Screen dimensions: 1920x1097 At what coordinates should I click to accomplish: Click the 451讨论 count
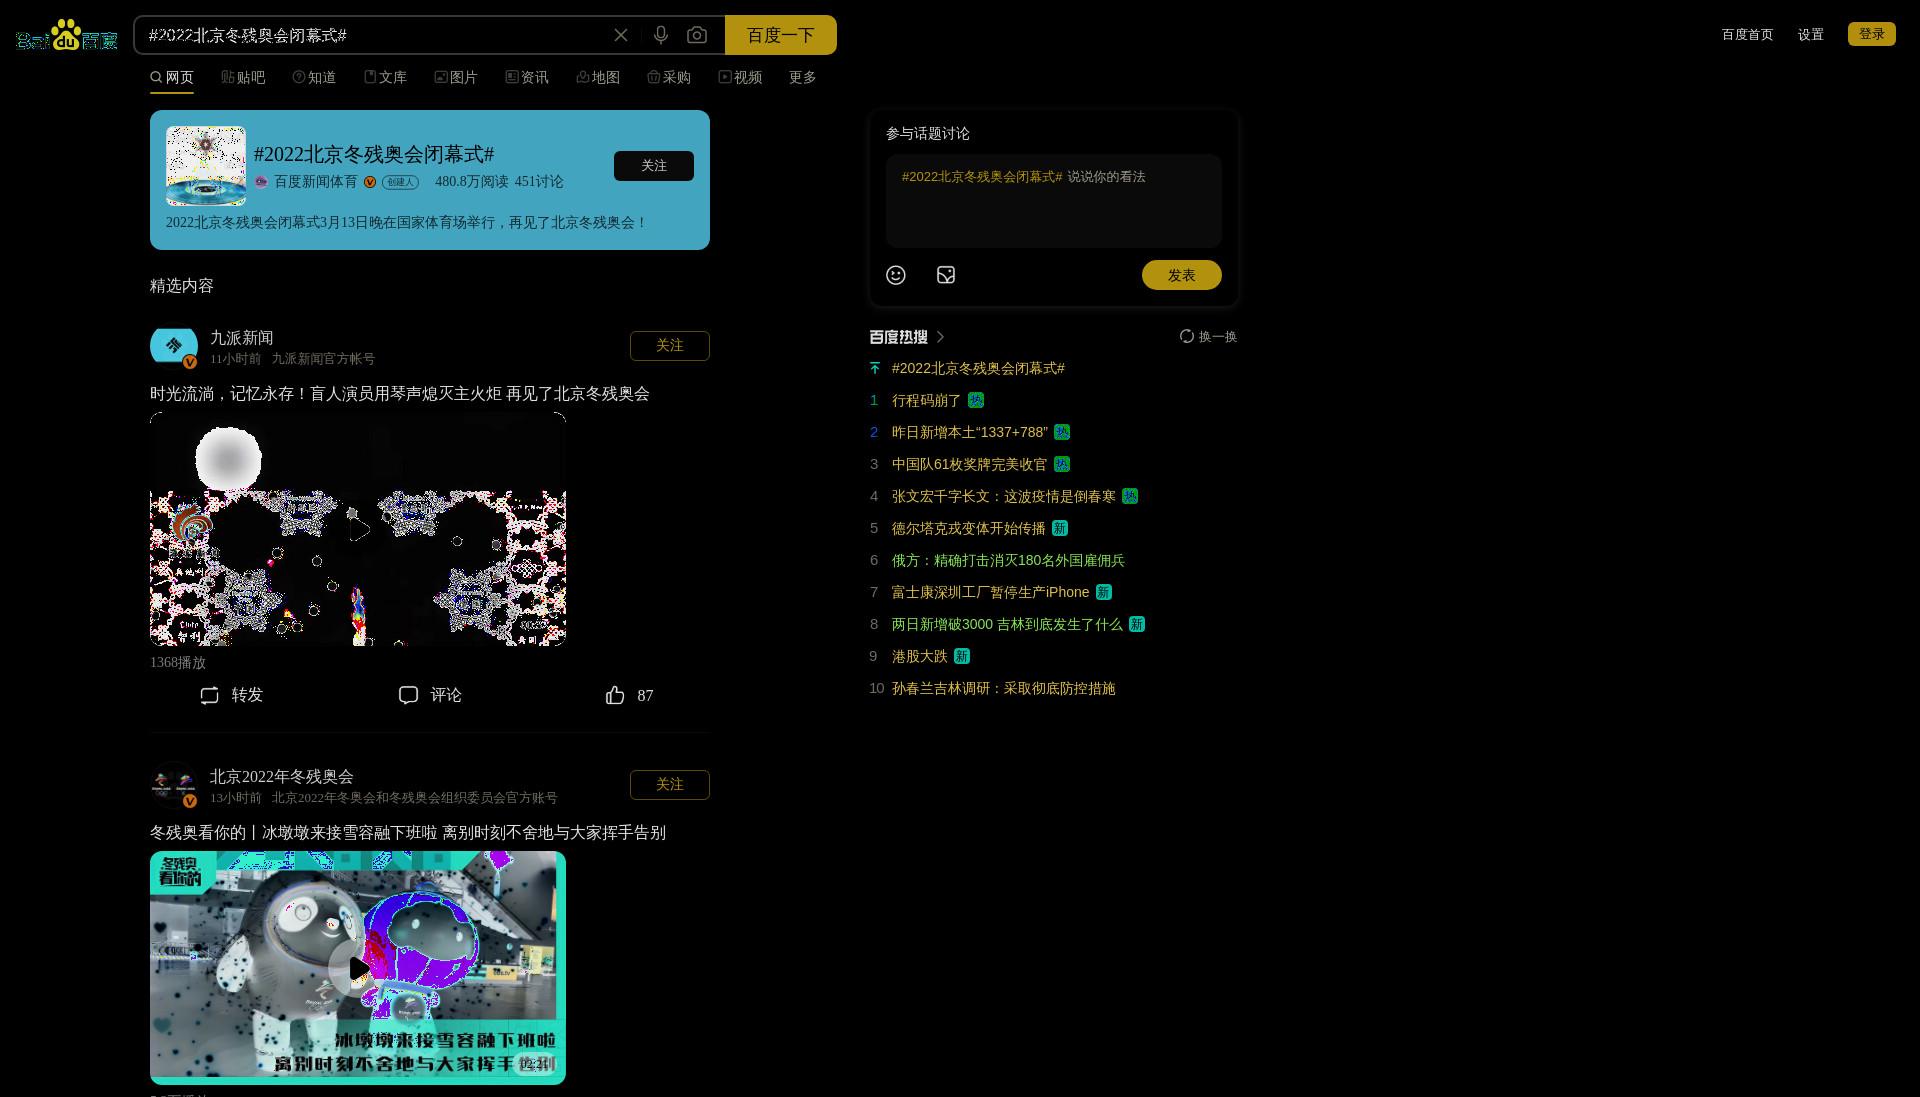click(539, 182)
